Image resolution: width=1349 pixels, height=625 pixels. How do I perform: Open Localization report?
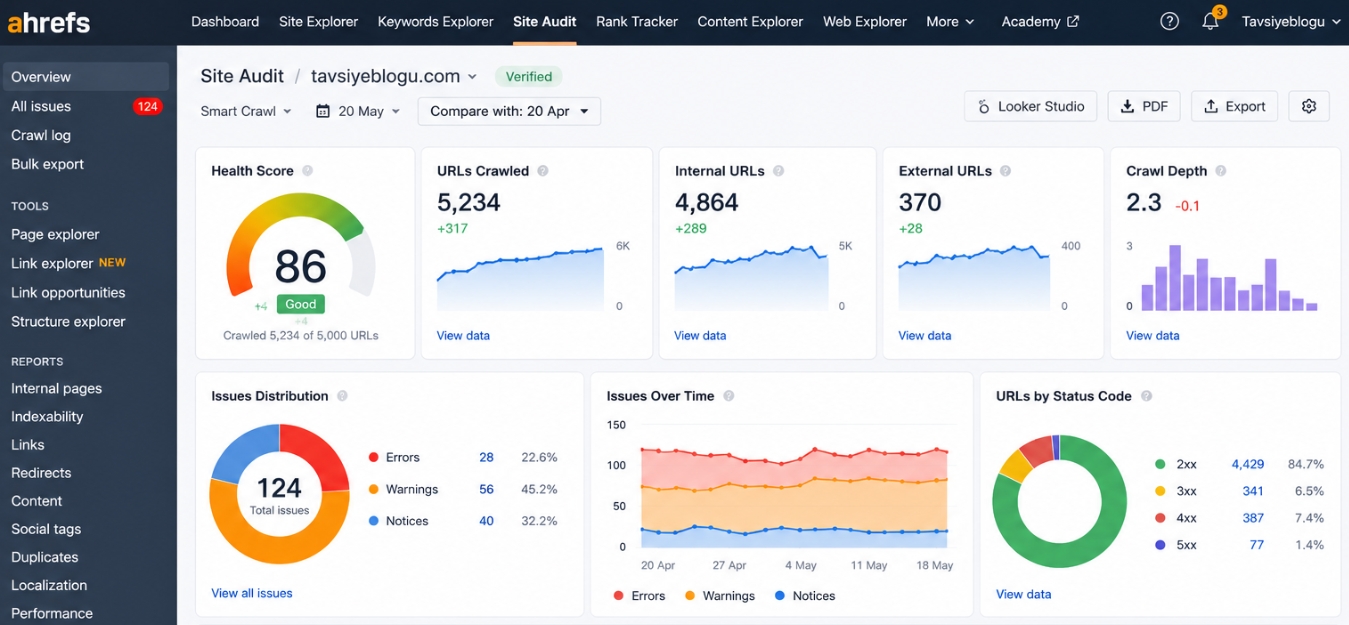point(49,585)
